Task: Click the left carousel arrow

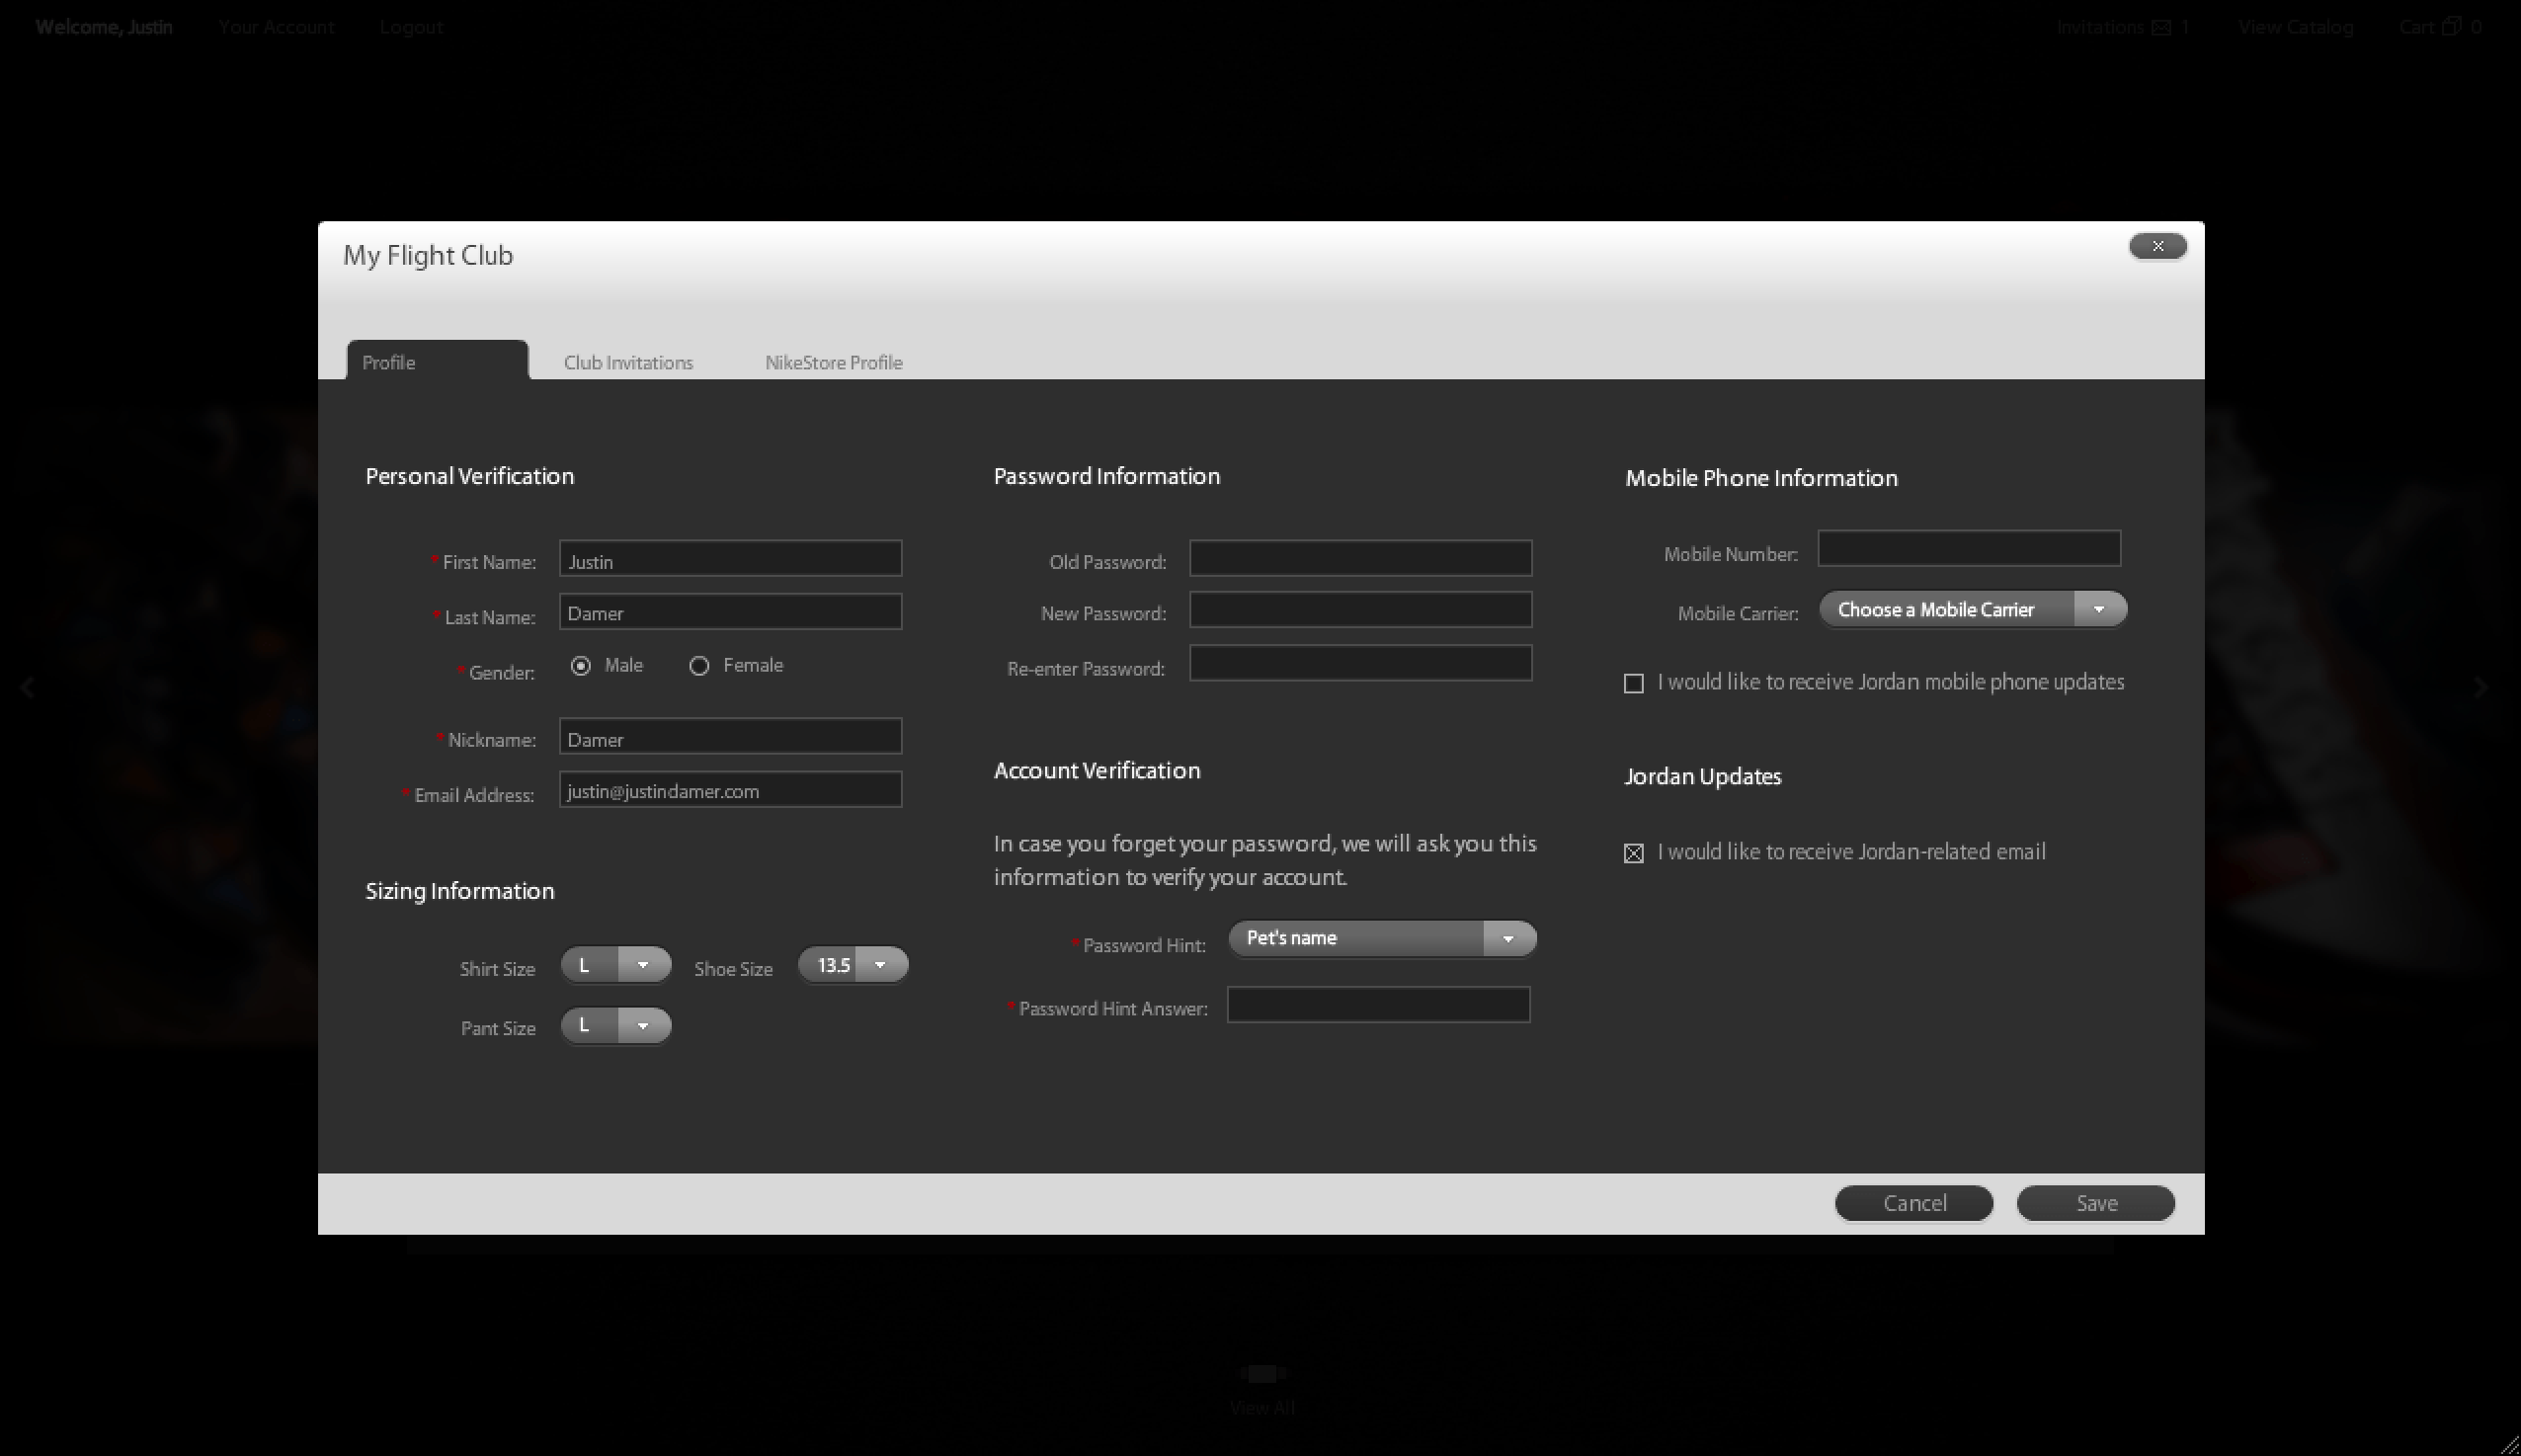Action: [28, 687]
